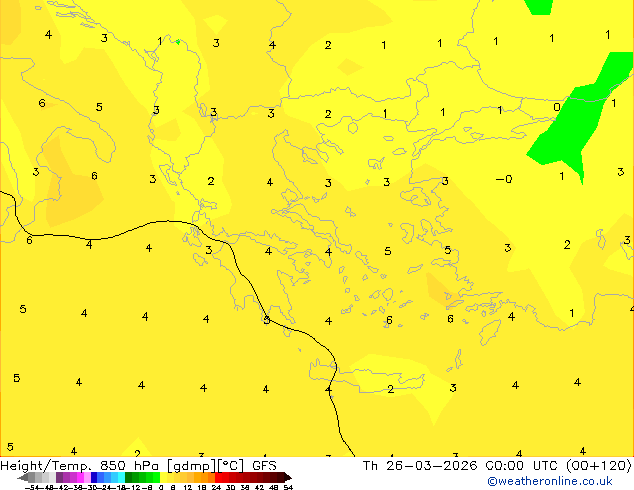Click the gray left arrow of color scale
The width and height of the screenshot is (634, 490).
pyautogui.click(x=23, y=478)
